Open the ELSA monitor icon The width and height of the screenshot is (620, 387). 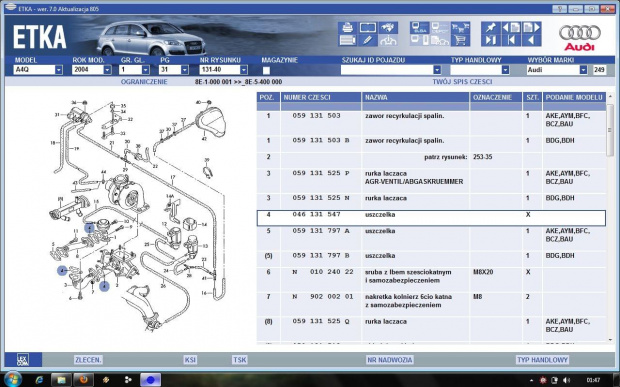click(420, 28)
